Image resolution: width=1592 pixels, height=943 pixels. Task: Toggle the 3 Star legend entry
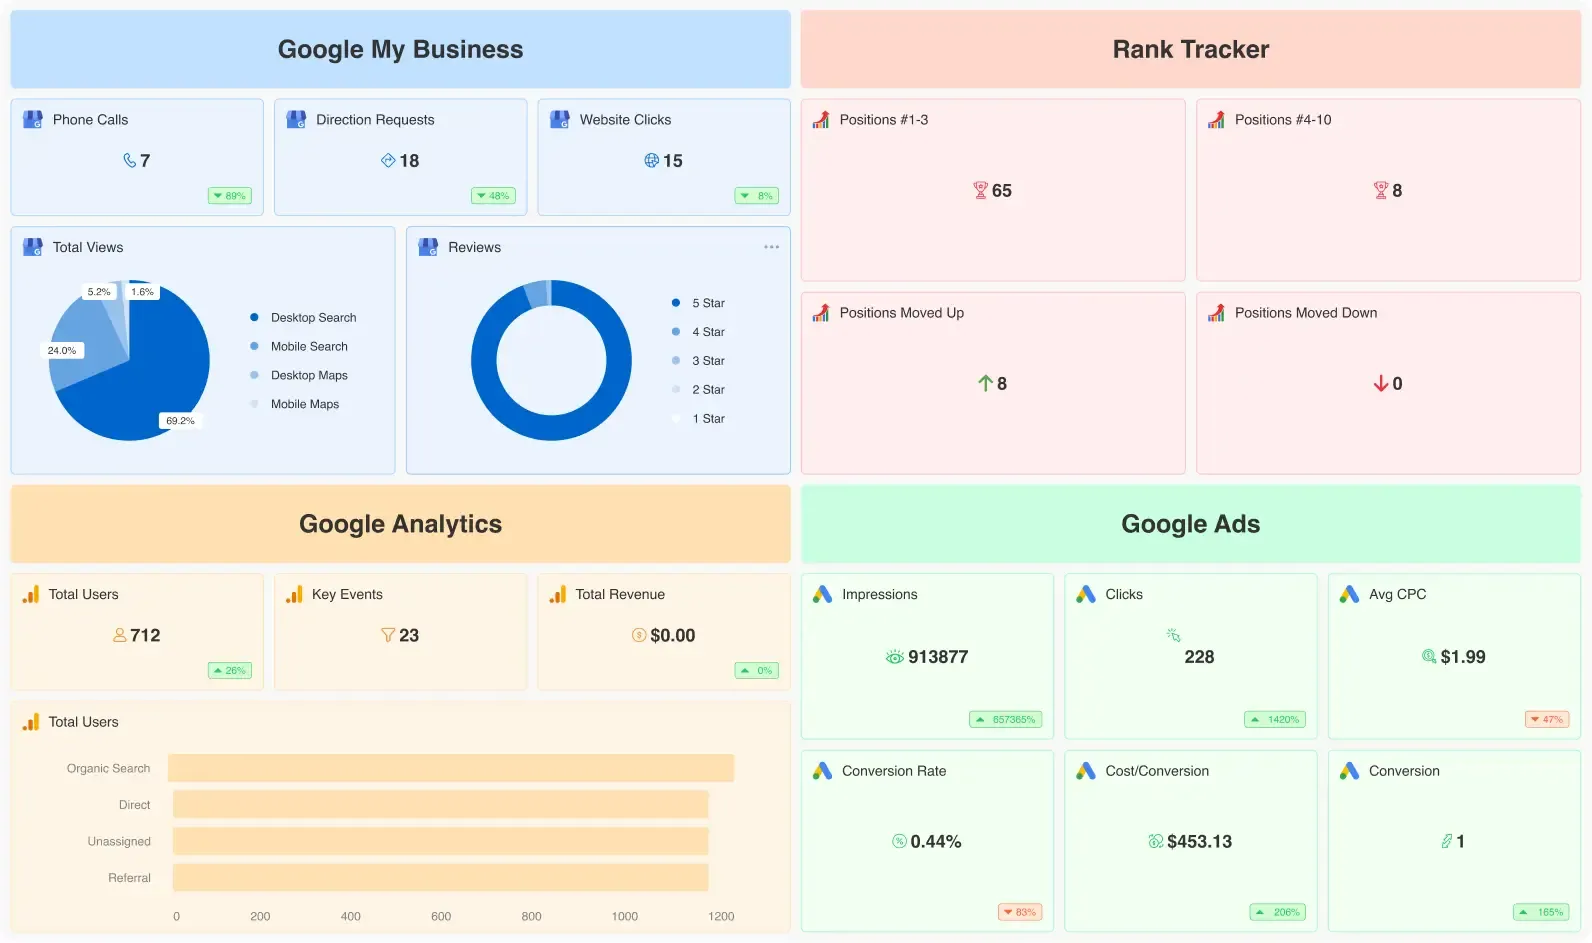(x=698, y=361)
